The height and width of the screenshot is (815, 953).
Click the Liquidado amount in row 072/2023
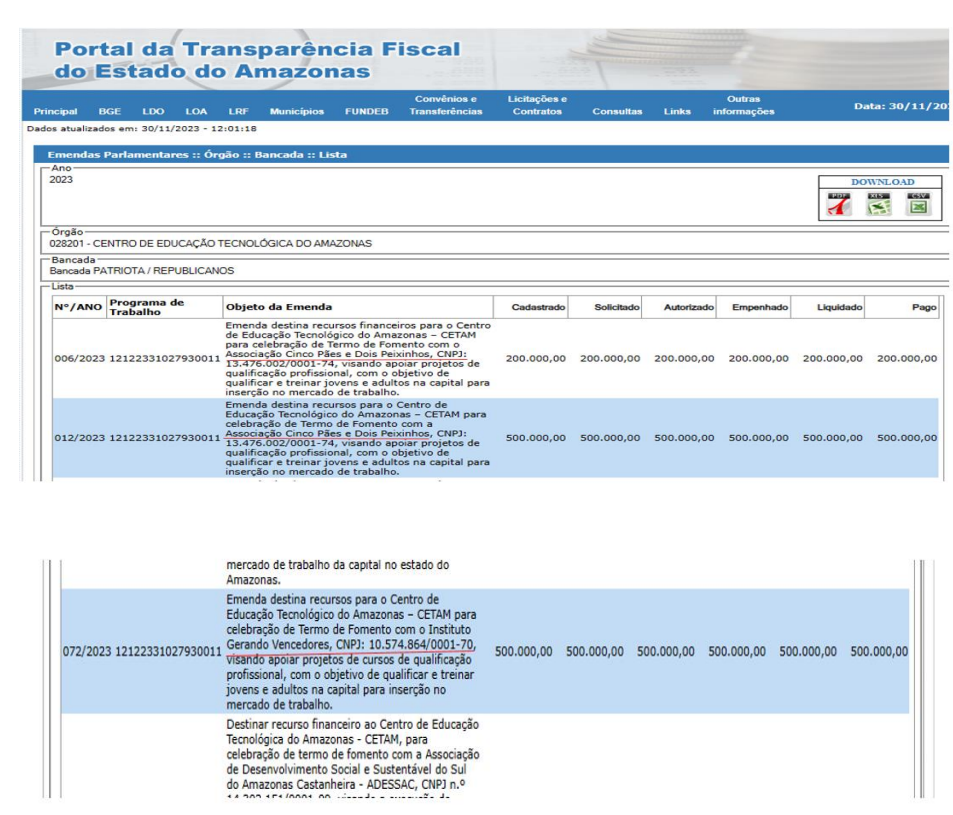coord(808,652)
